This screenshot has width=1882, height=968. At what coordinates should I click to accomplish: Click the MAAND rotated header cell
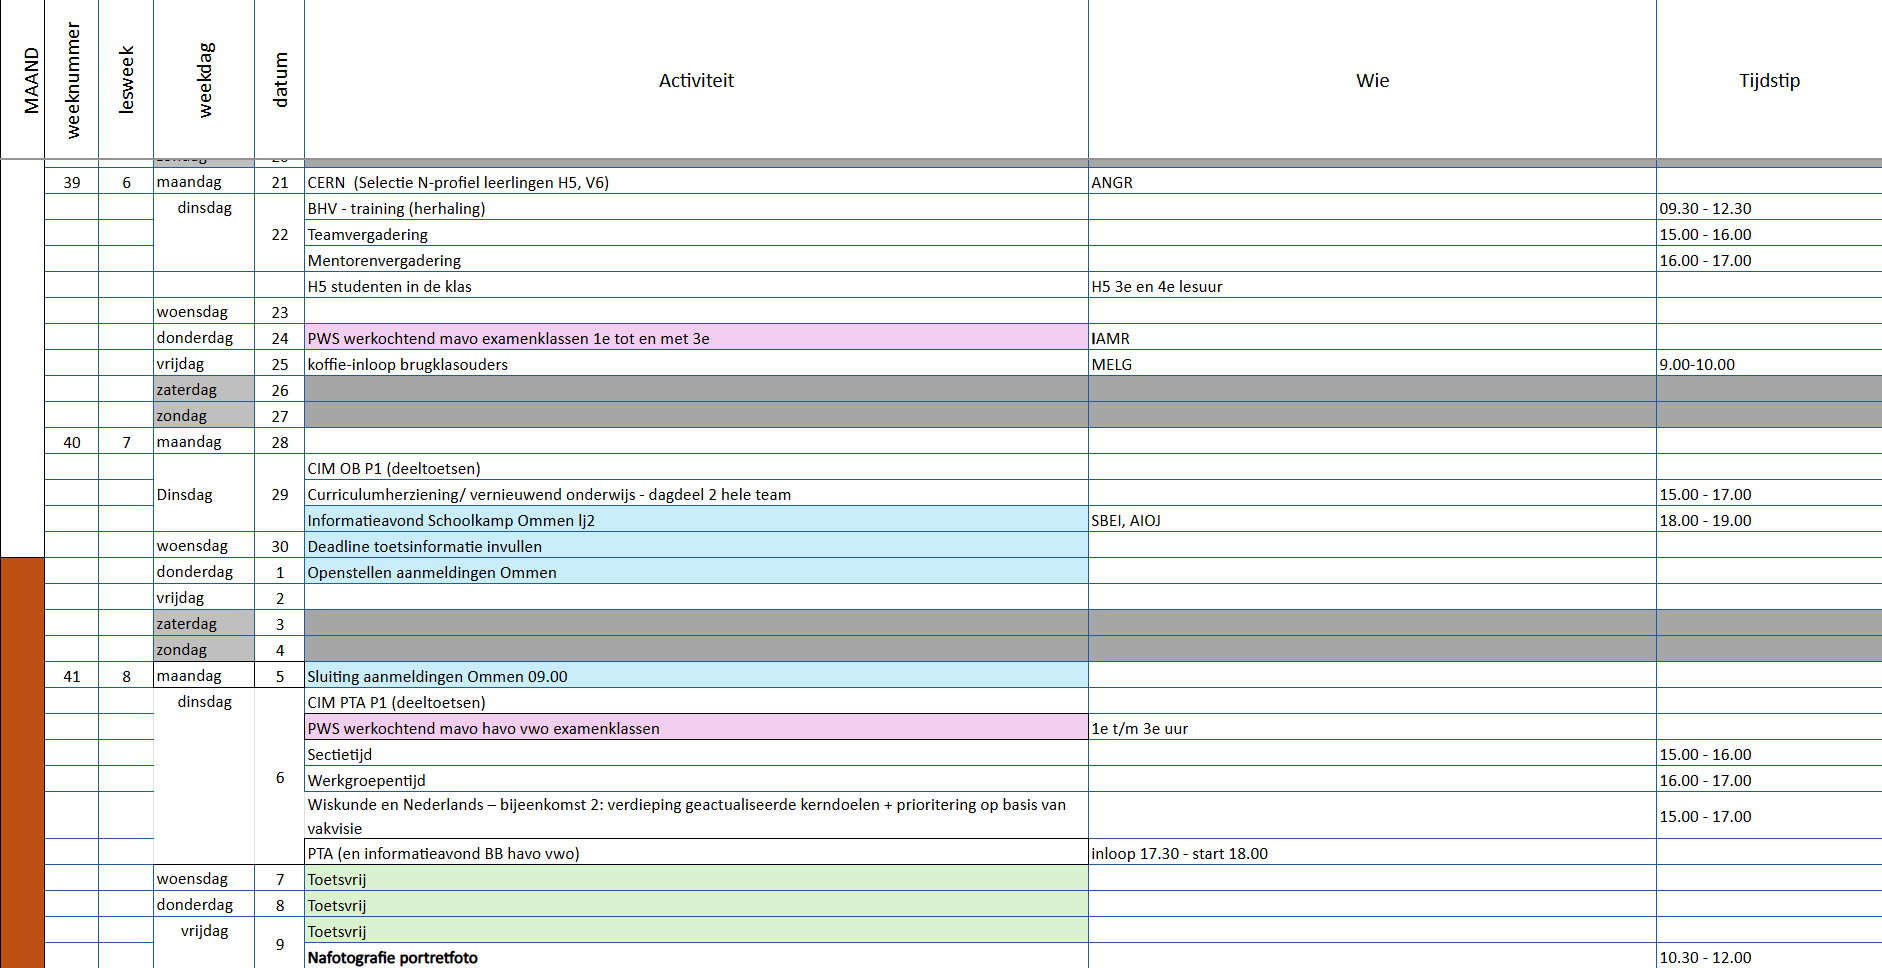[22, 80]
